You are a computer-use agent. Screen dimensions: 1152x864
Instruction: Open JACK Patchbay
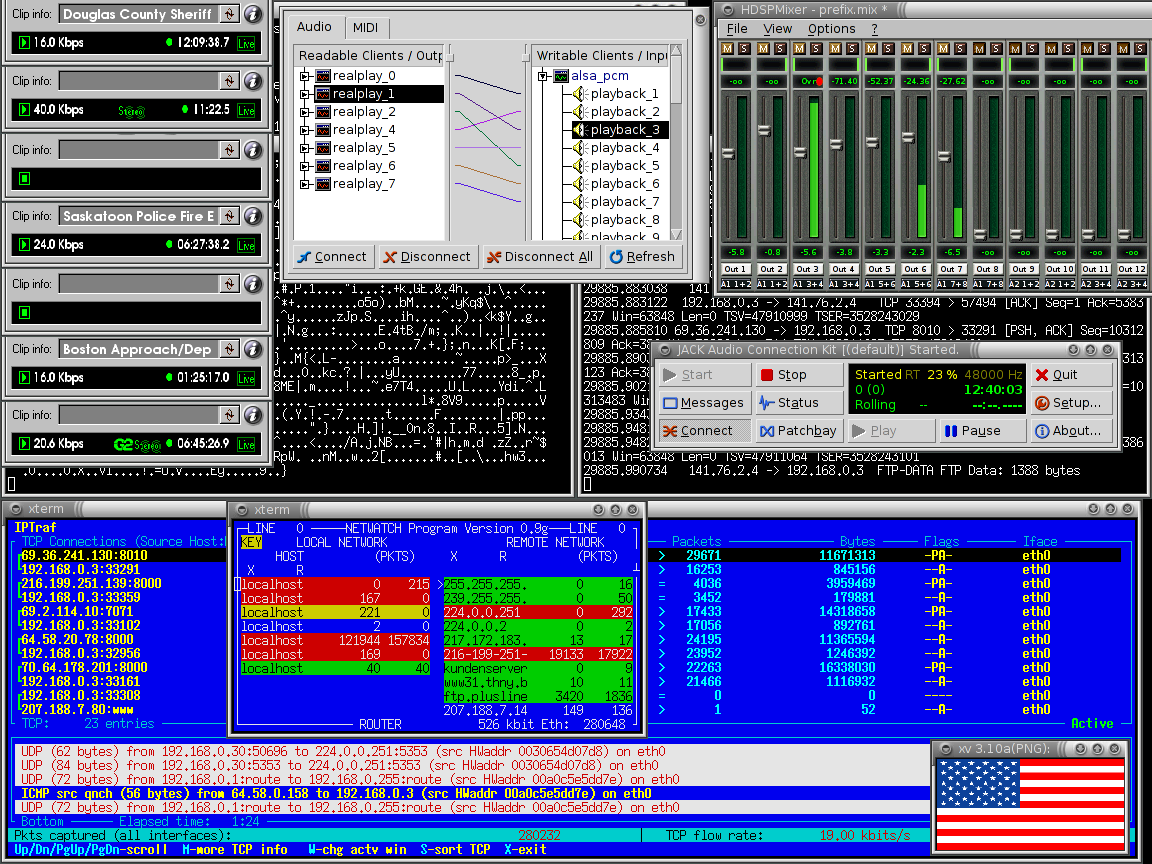point(798,431)
